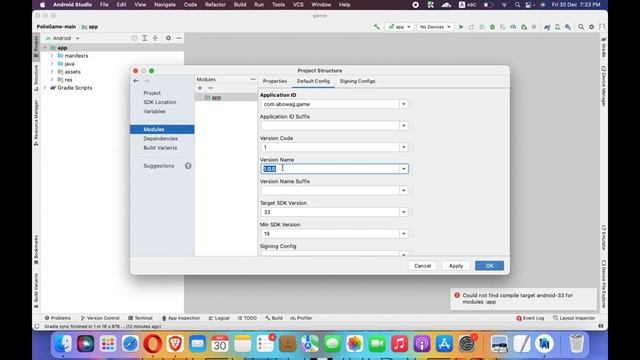
Task: Click the Apply button
Action: pos(456,266)
